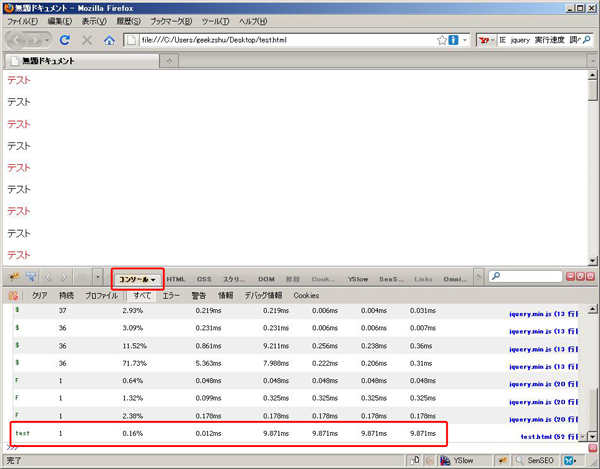Image resolution: width=600 pixels, height=469 pixels.
Task: Click the Stop loading X icon
Action: click(x=87, y=40)
